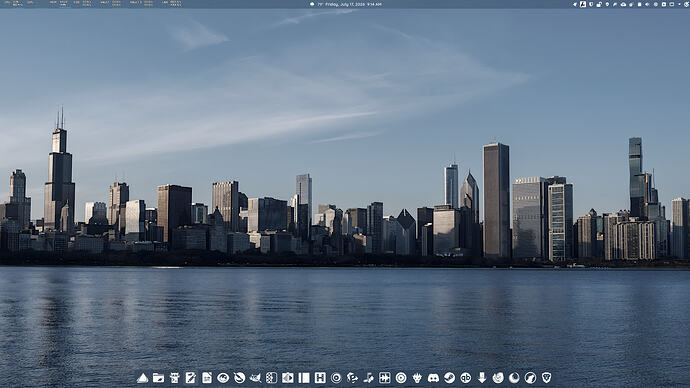The image size is (690, 388).
Task: Open qBittorrent from the dock
Action: point(466,377)
